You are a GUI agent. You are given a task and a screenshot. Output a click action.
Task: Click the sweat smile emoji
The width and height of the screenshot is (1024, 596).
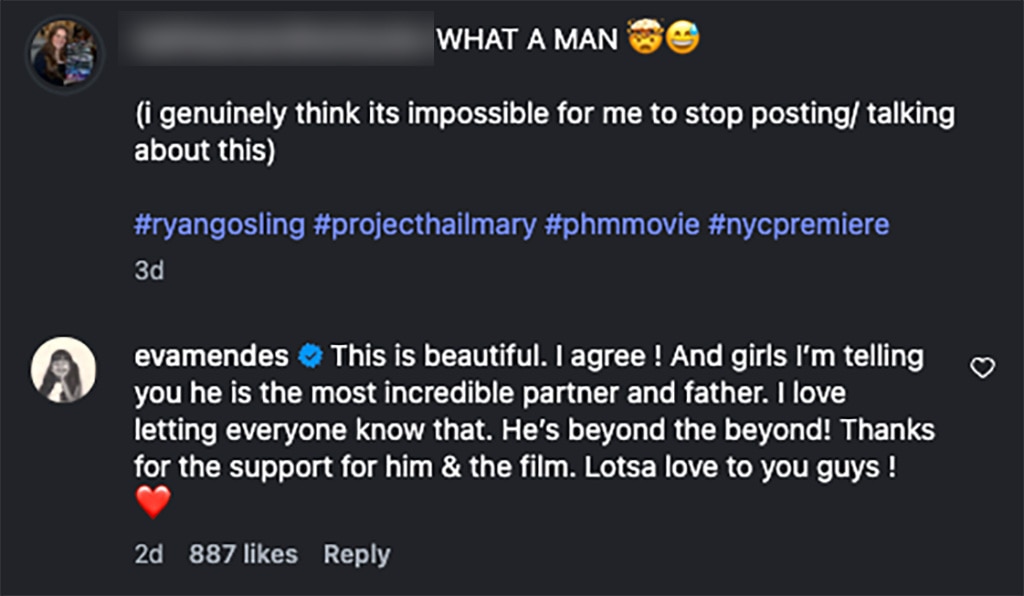683,40
